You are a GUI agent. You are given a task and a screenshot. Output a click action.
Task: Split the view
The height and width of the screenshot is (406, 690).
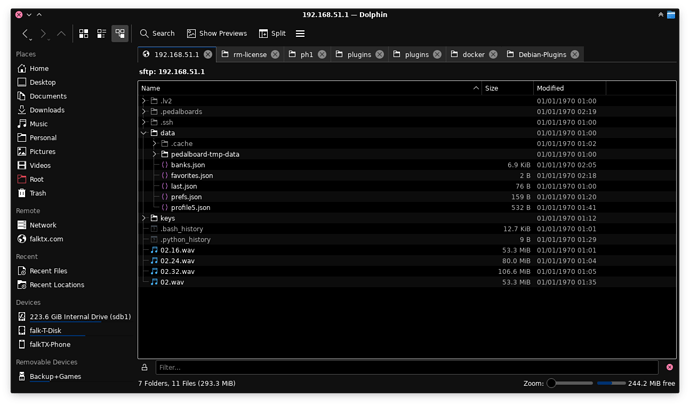(272, 33)
